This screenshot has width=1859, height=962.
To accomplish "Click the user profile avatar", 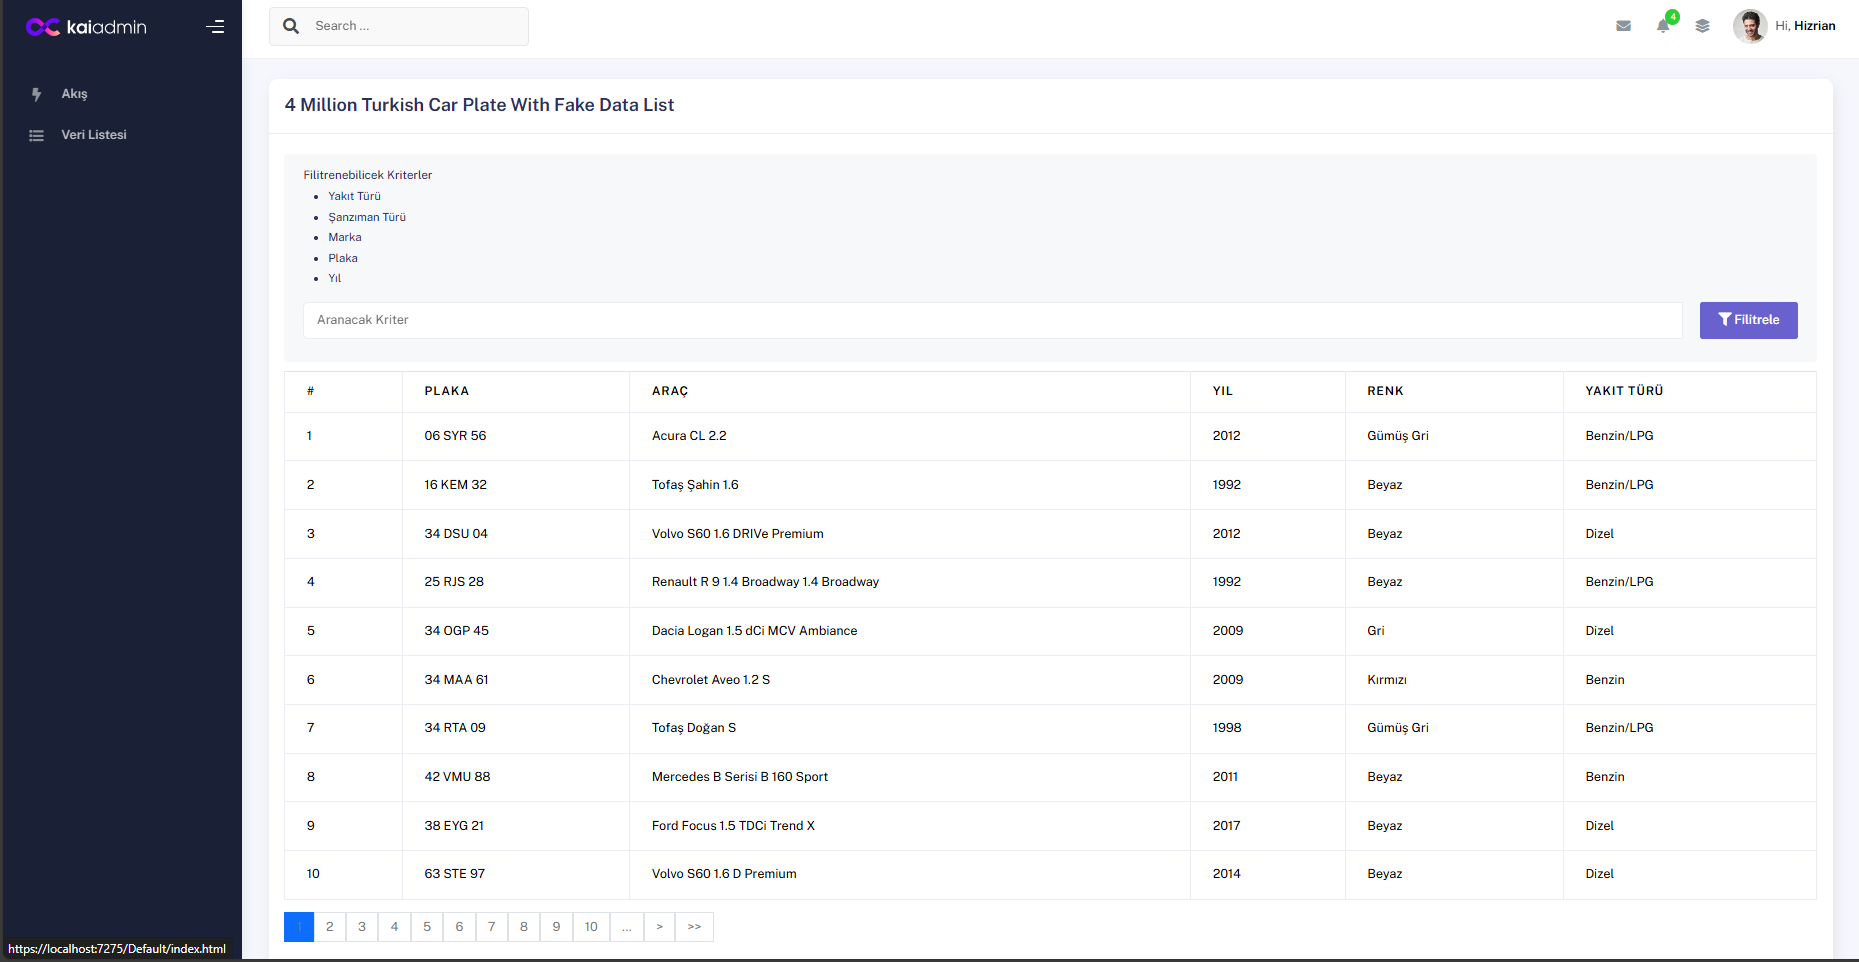I will (1750, 26).
